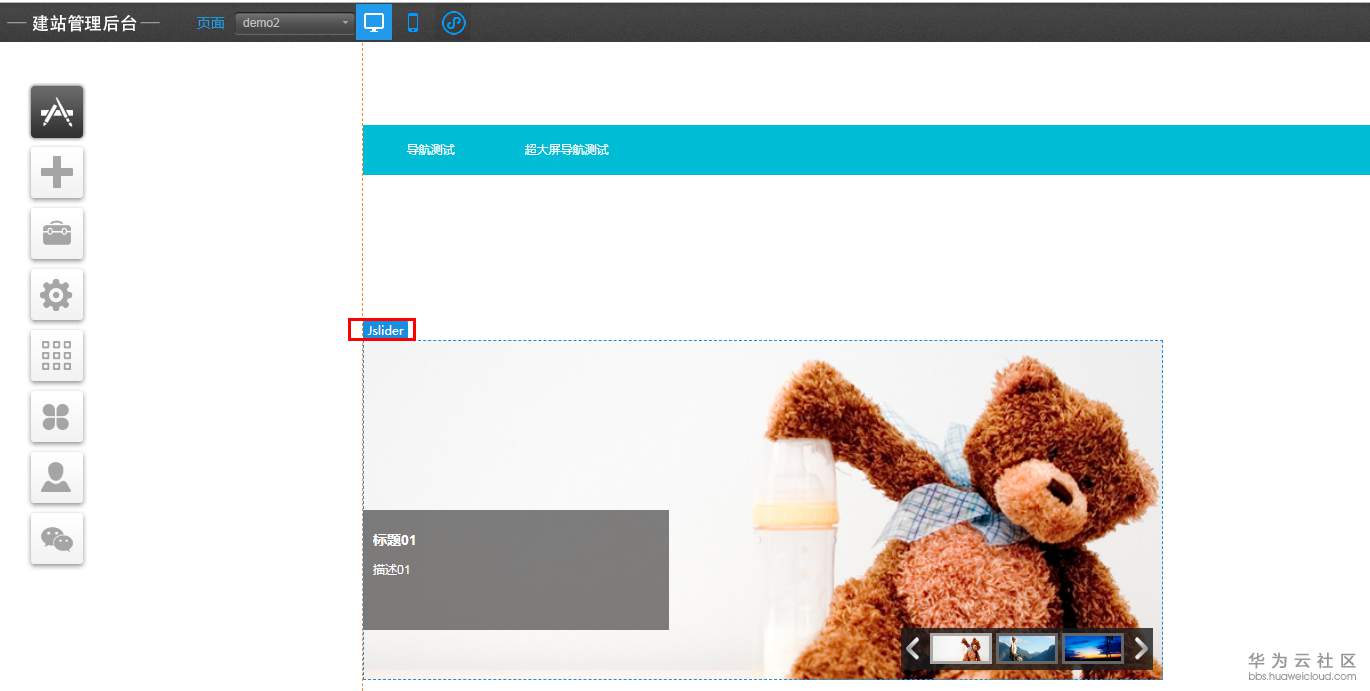Click the plus add-component sidebar icon
The height and width of the screenshot is (691, 1370).
click(x=57, y=172)
